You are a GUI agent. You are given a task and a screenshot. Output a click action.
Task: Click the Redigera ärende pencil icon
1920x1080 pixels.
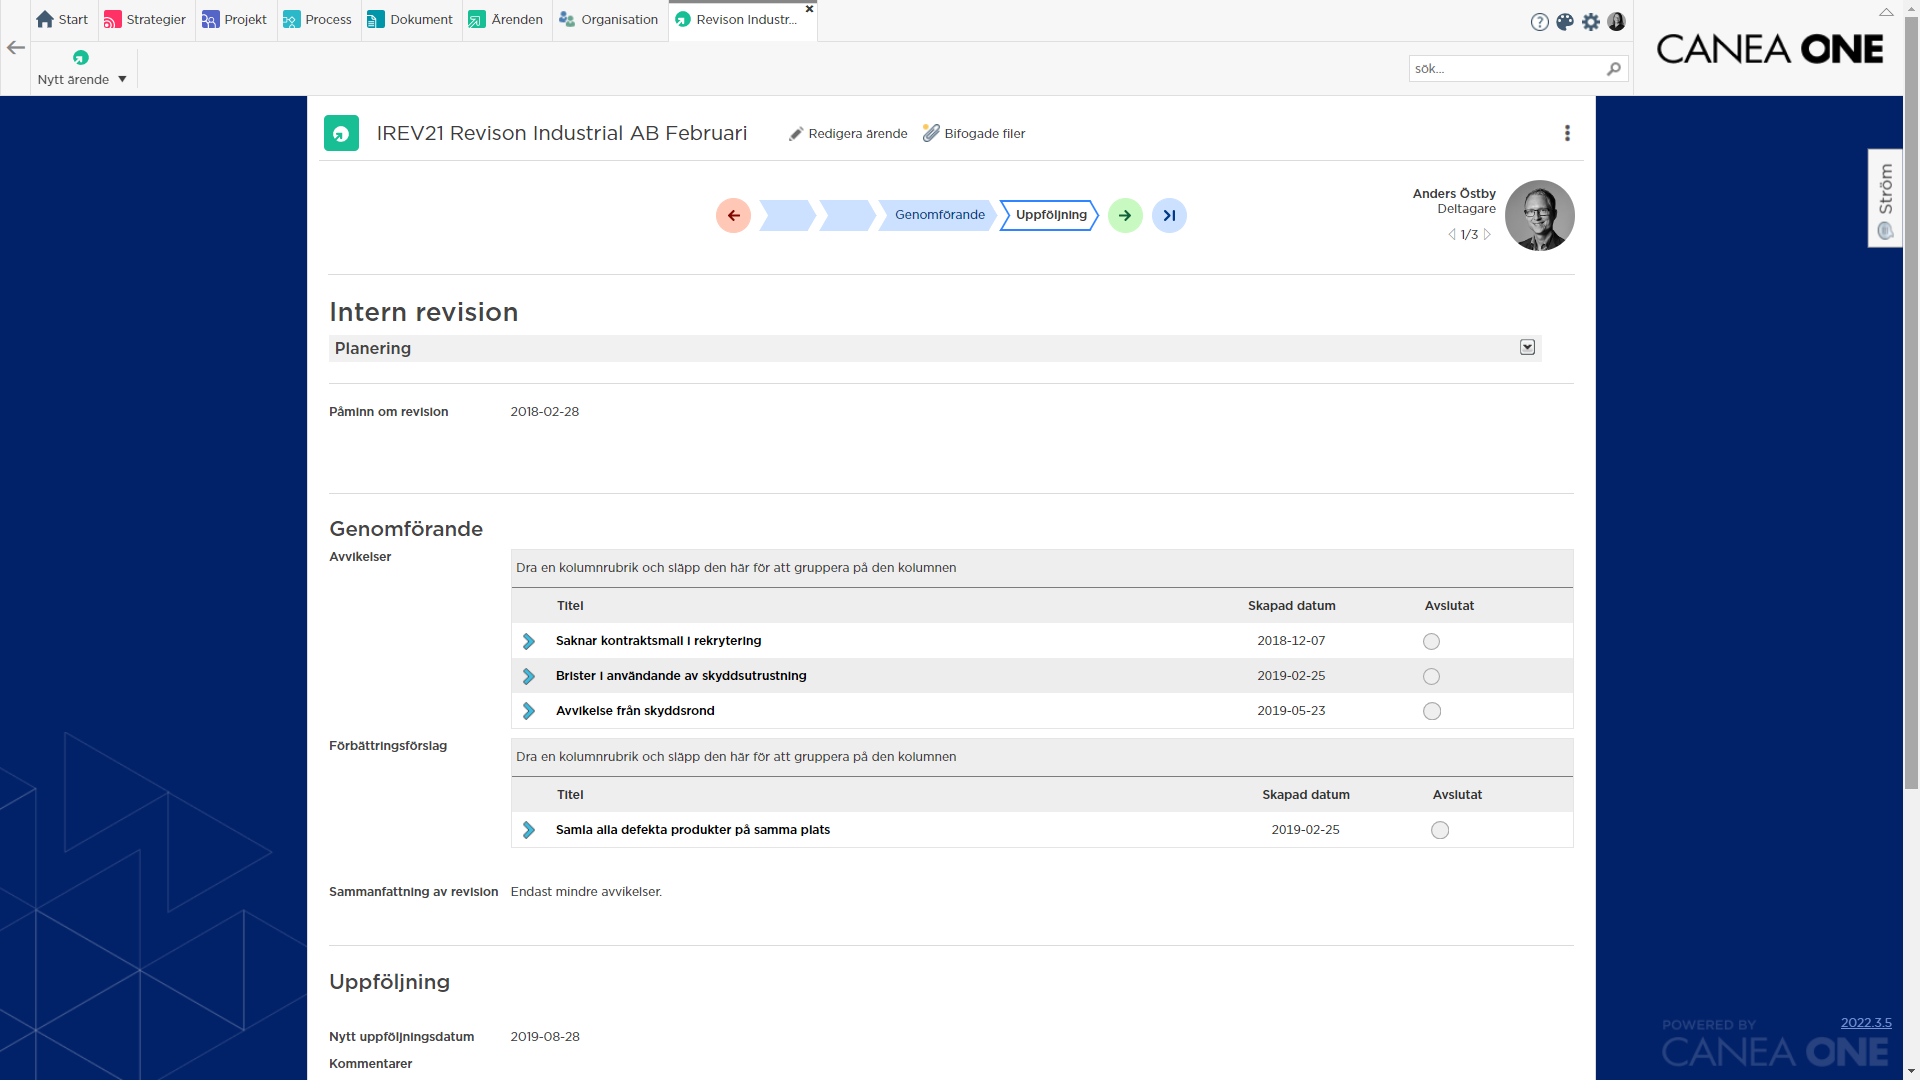[x=797, y=132]
